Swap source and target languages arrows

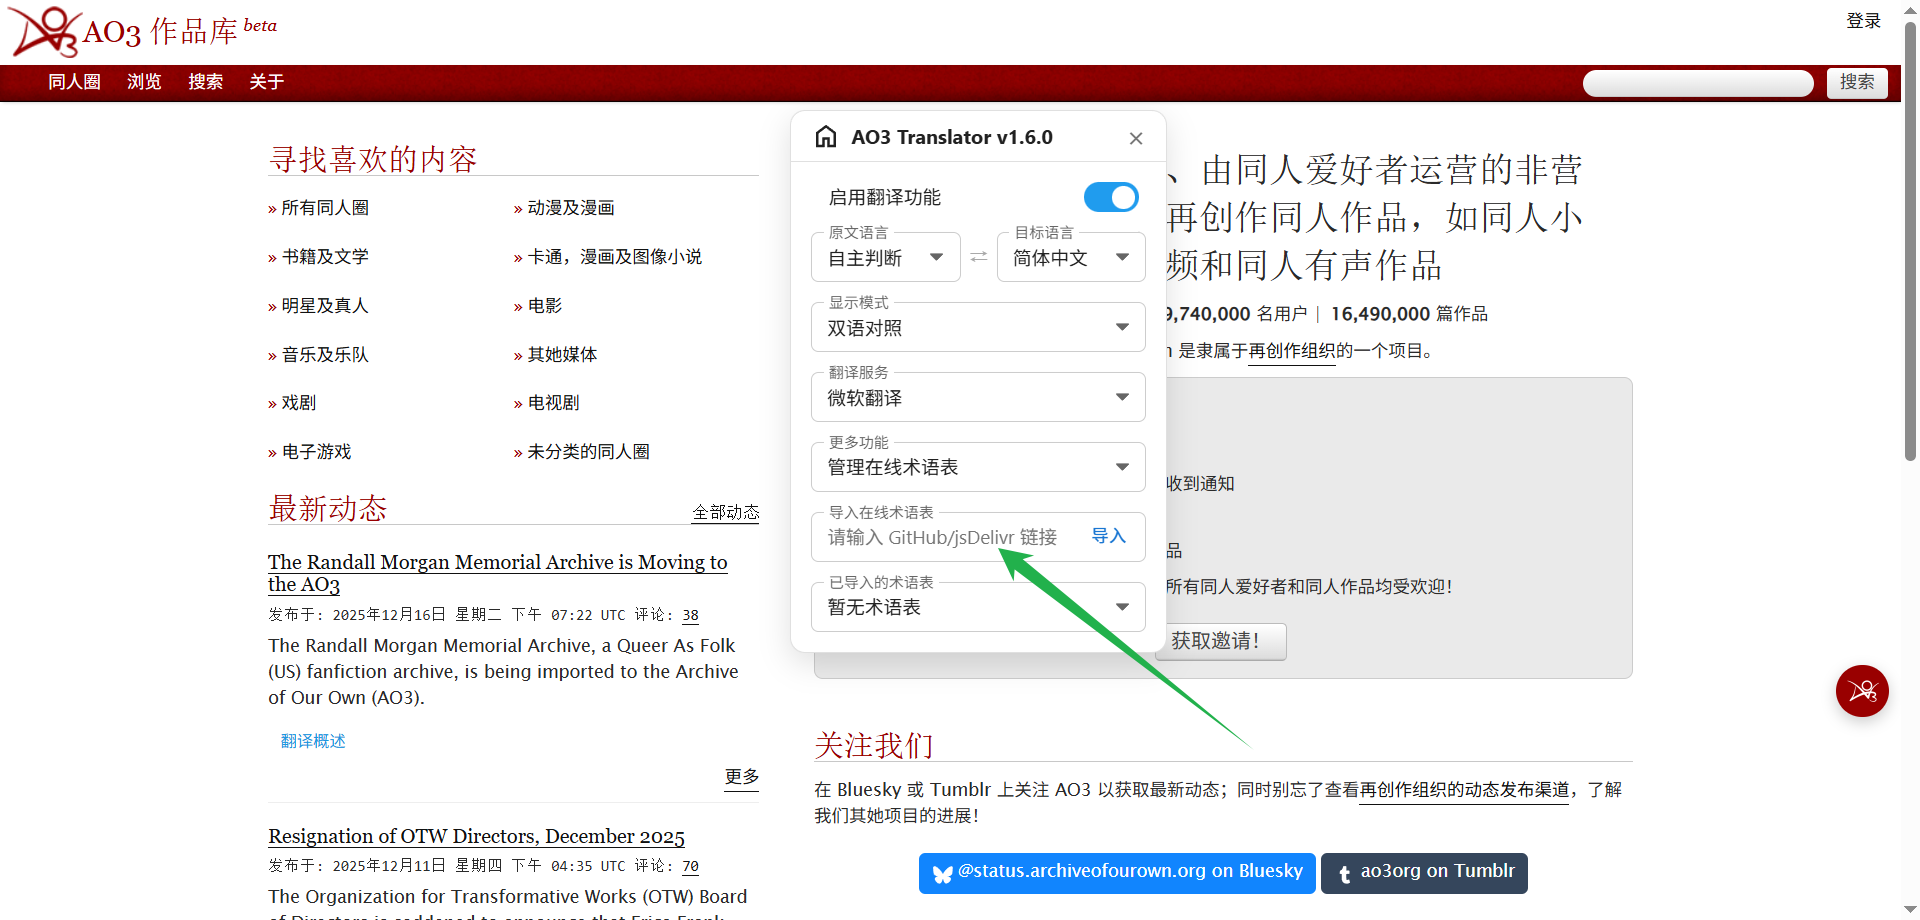978,257
